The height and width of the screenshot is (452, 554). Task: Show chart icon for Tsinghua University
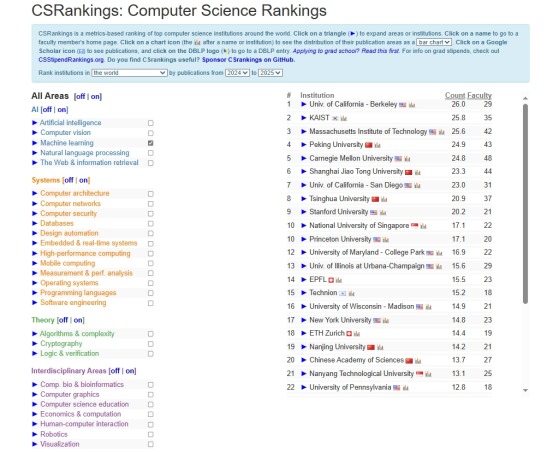click(x=384, y=199)
